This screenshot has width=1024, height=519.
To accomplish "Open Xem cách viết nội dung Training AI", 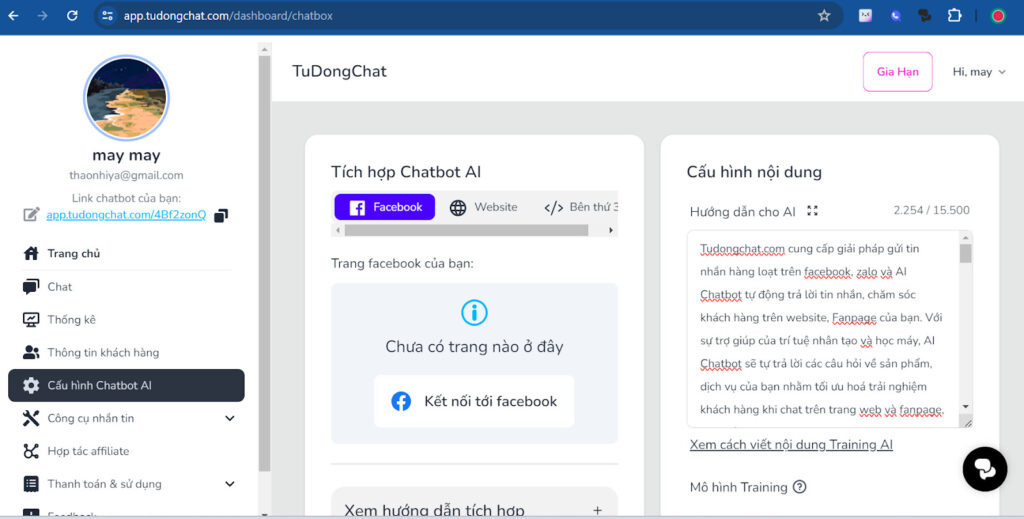I will 791,445.
